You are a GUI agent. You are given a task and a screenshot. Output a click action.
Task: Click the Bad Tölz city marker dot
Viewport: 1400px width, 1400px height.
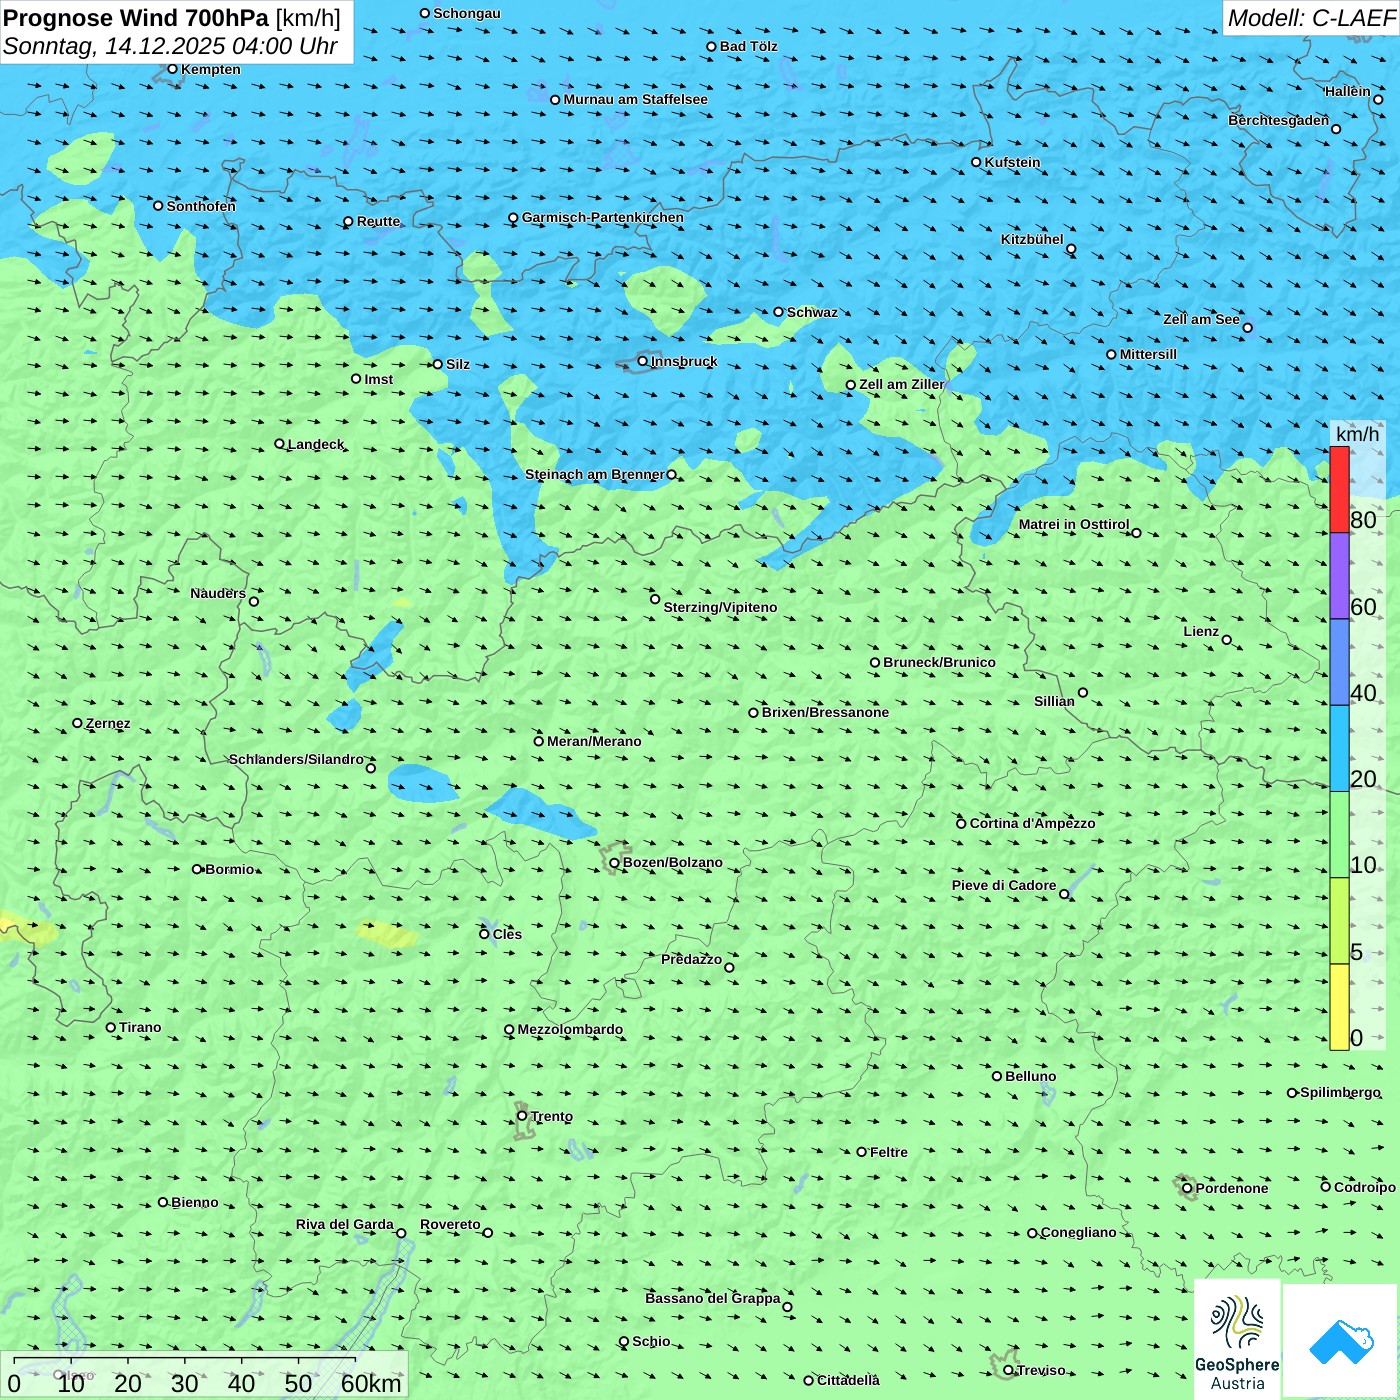(x=711, y=46)
